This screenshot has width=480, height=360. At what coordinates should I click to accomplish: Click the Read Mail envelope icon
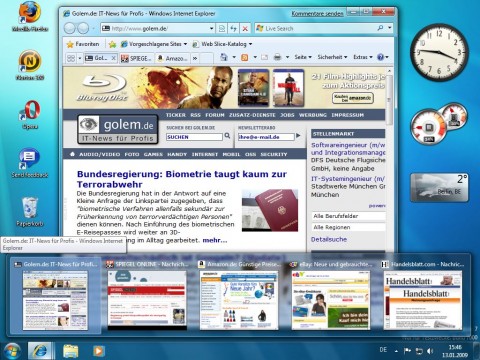[x=264, y=57]
